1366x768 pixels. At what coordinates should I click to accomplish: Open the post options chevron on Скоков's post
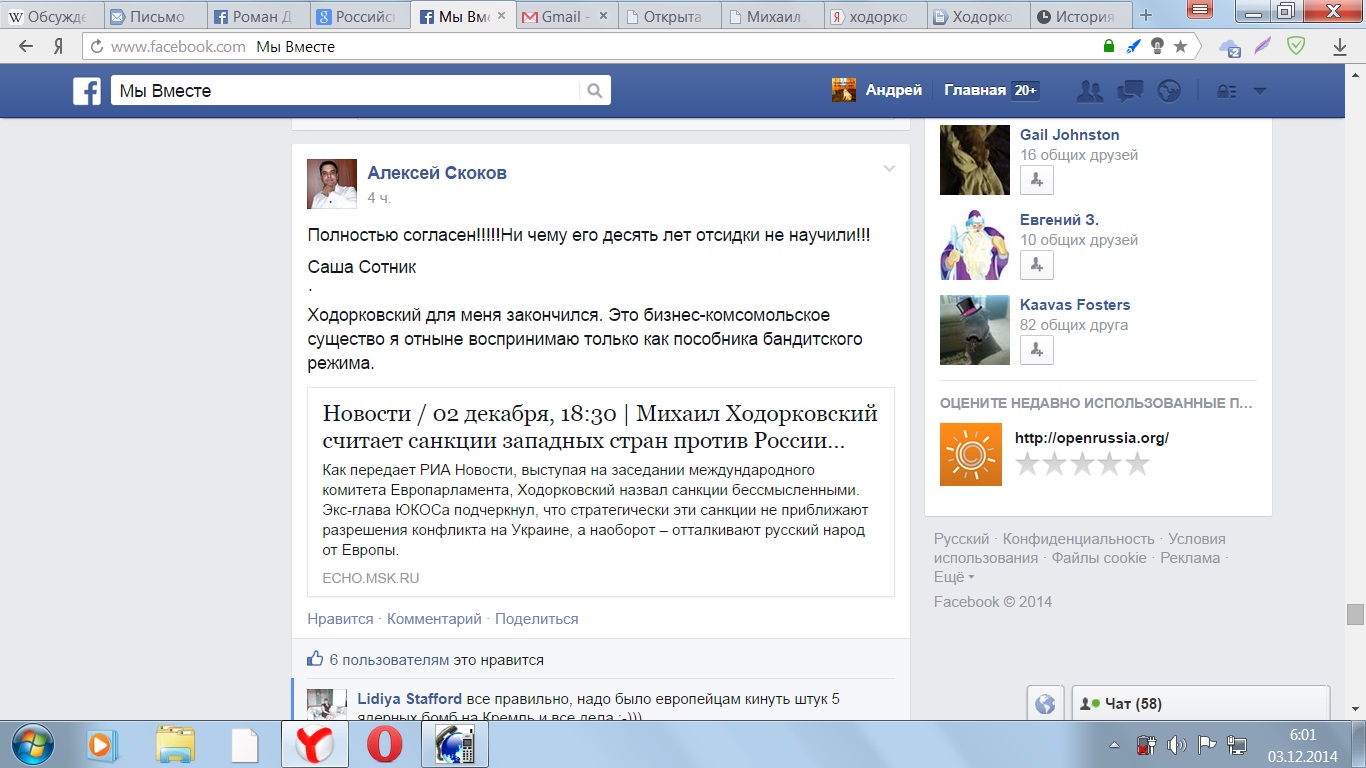pyautogui.click(x=889, y=169)
